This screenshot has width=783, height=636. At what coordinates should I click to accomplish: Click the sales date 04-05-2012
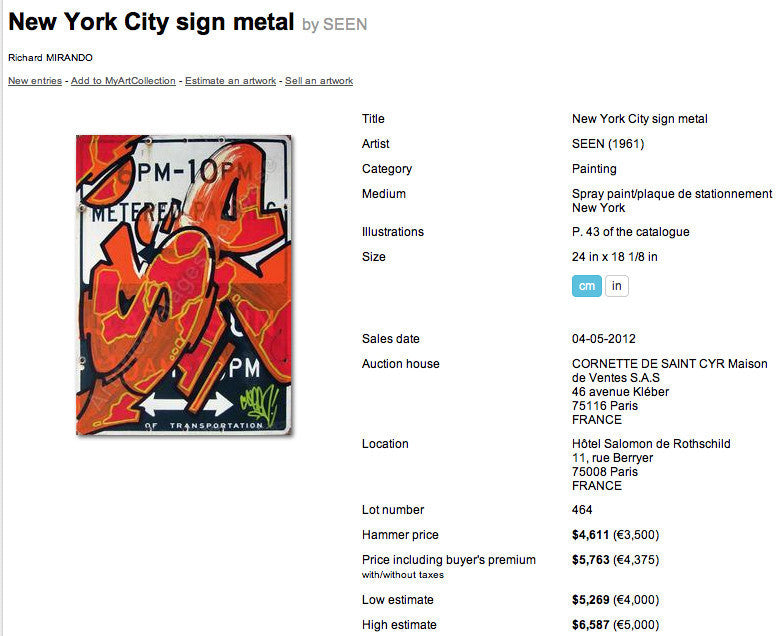point(604,339)
